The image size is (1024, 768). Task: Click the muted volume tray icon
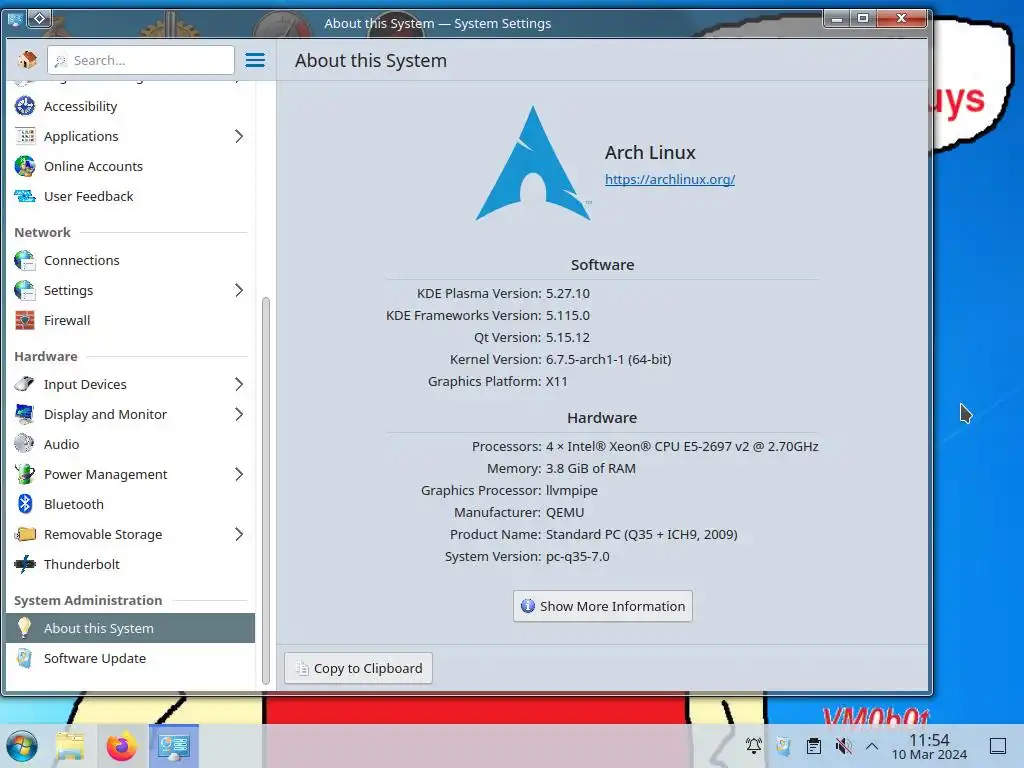tap(843, 746)
